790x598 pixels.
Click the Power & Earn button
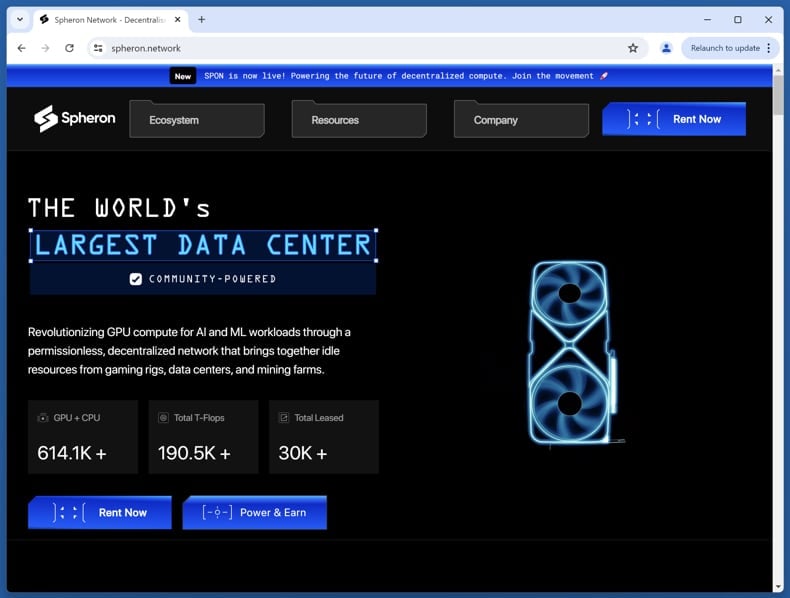point(254,512)
